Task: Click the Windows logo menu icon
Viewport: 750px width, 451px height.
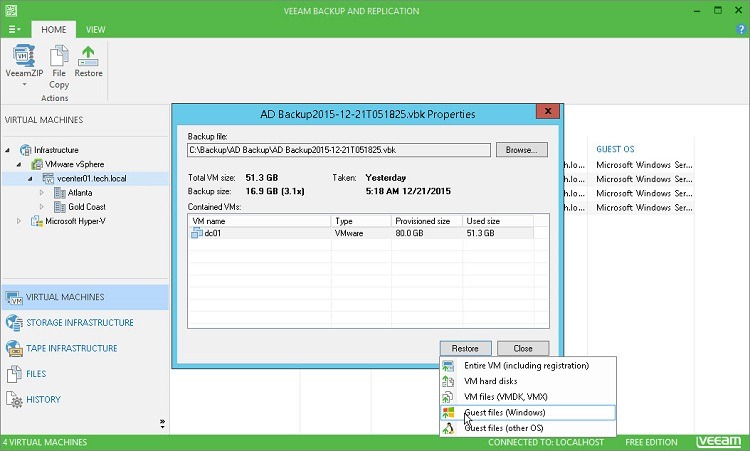Action: tap(448, 413)
